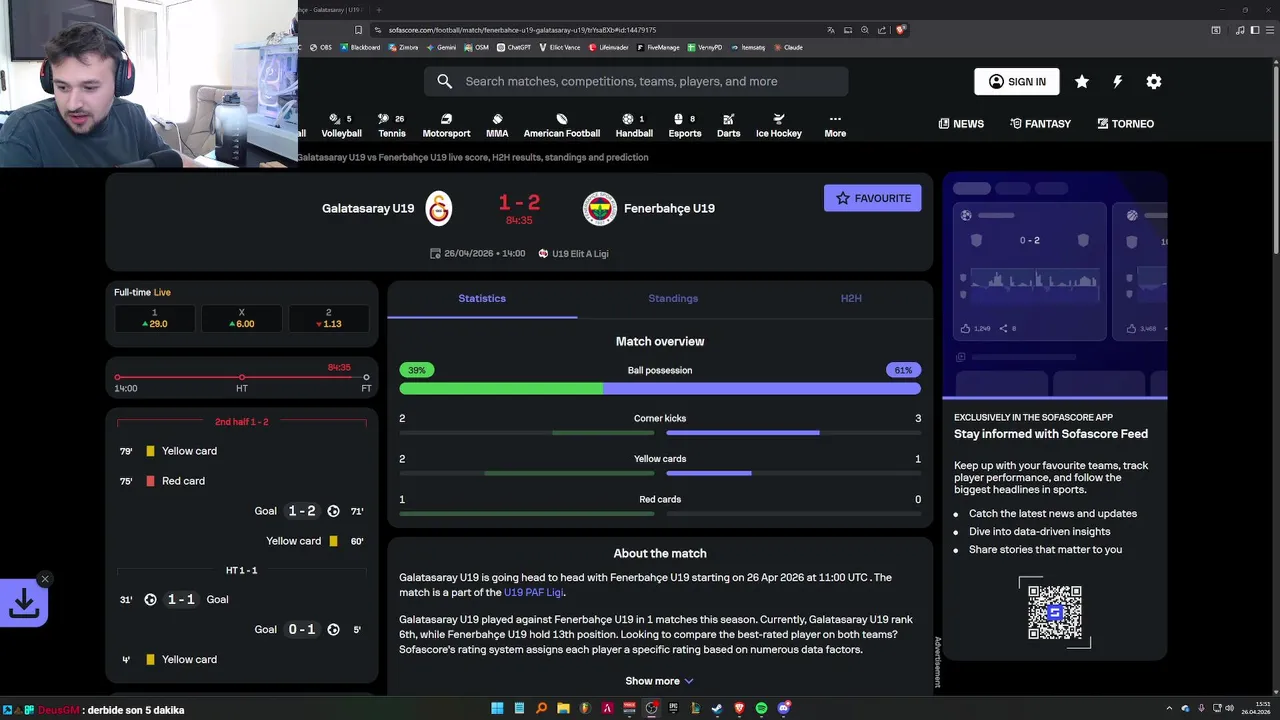Click the yellow cards comparison bar
1280x720 pixels.
coord(660,473)
